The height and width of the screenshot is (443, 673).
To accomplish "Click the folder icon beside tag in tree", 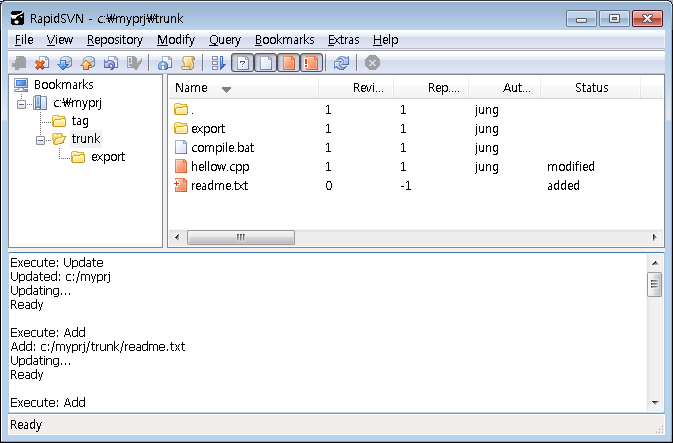I will [x=59, y=121].
